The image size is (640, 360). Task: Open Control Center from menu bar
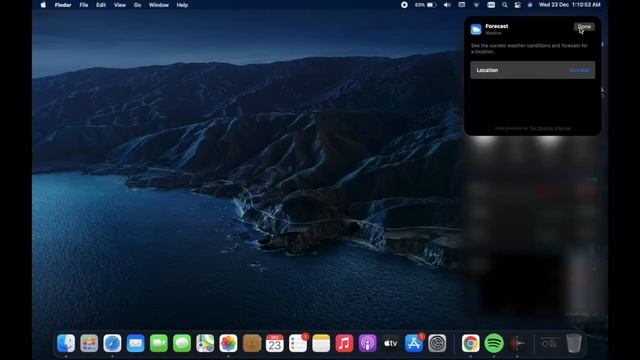(518, 5)
